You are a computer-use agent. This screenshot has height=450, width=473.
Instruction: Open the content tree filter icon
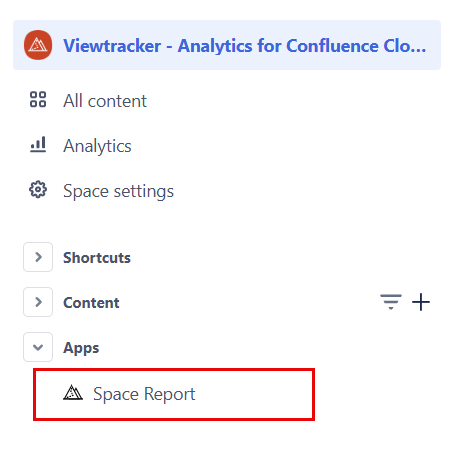[391, 302]
